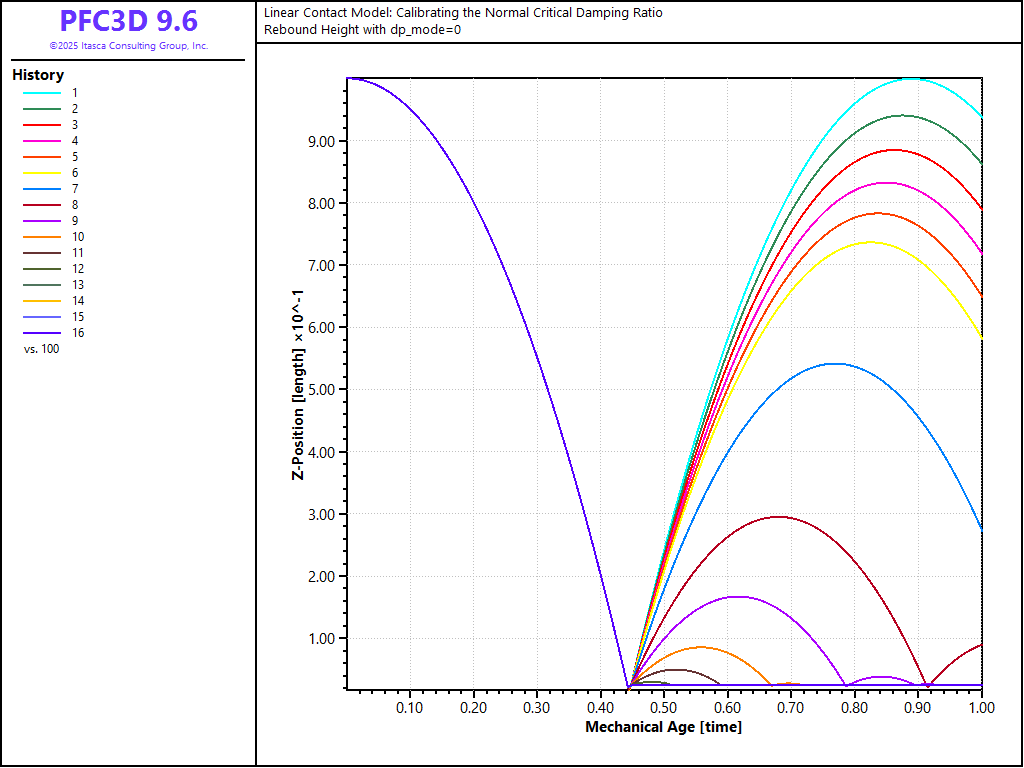
Task: Select the orange legend swatch for history 10
Action: (42, 237)
